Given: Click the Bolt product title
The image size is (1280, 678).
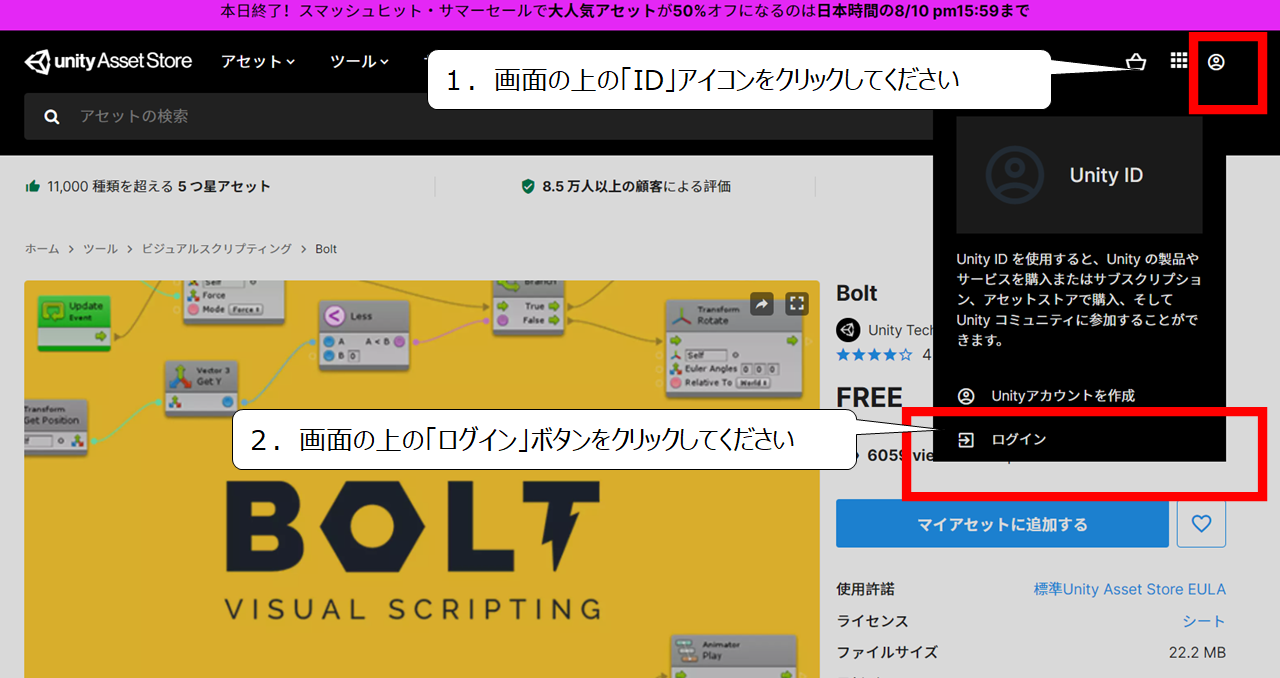Looking at the screenshot, I should click(857, 293).
